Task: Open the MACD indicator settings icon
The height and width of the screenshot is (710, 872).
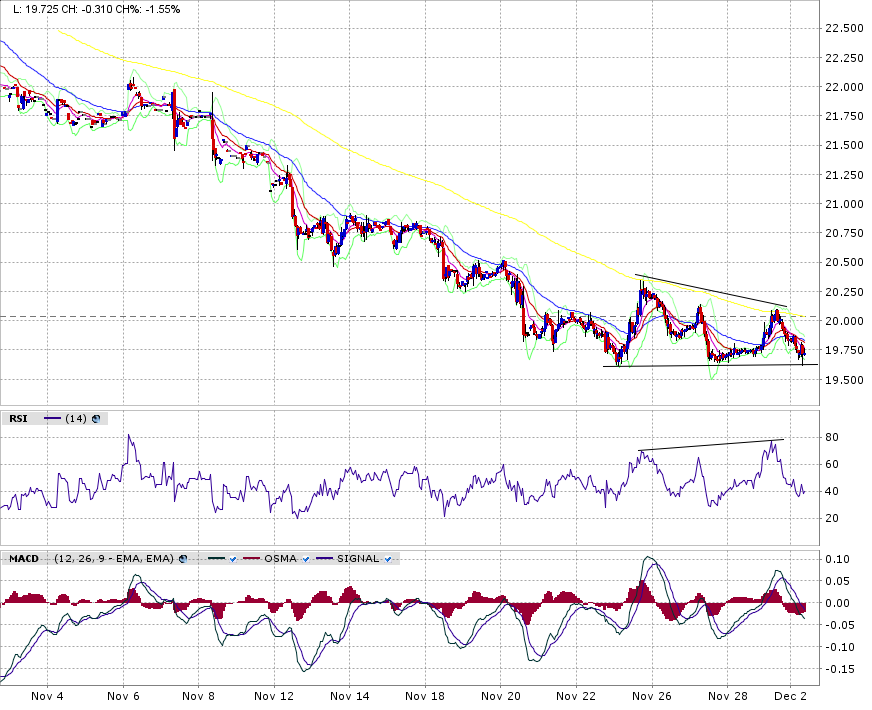Action: point(183,559)
